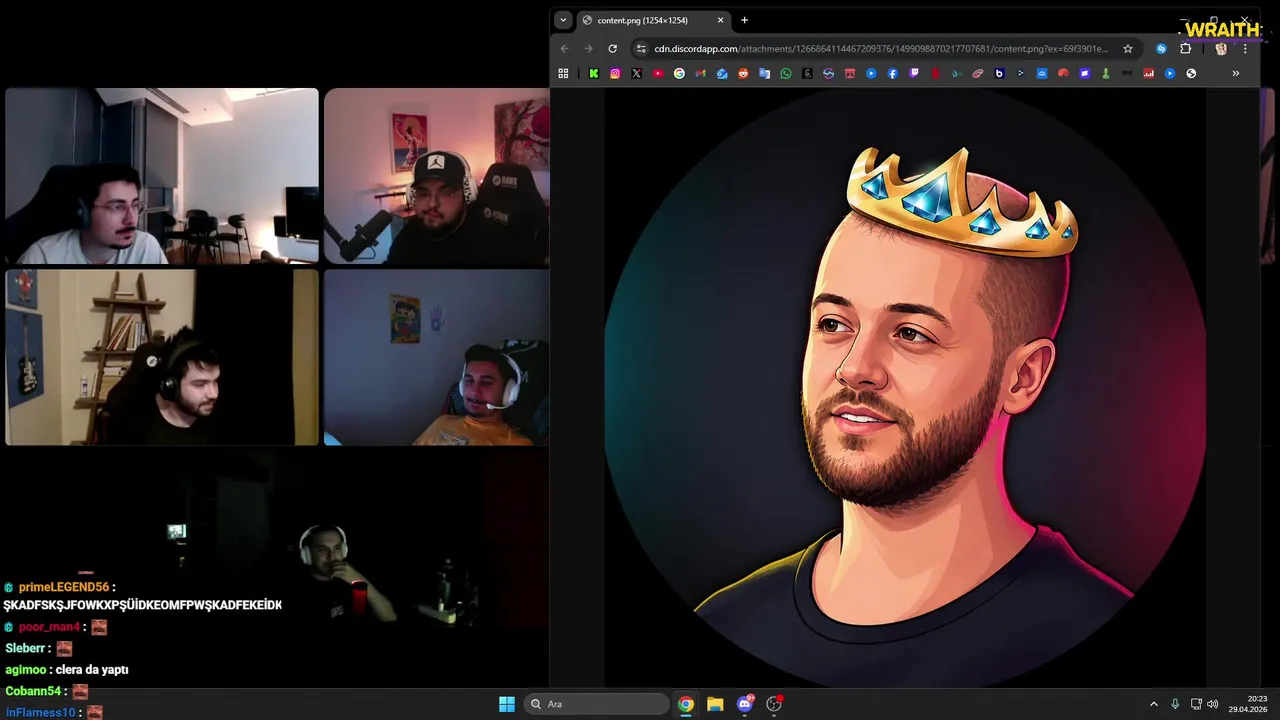This screenshot has height=720, width=1280.
Task: Click chat username inFlamess10
Action: point(40,712)
